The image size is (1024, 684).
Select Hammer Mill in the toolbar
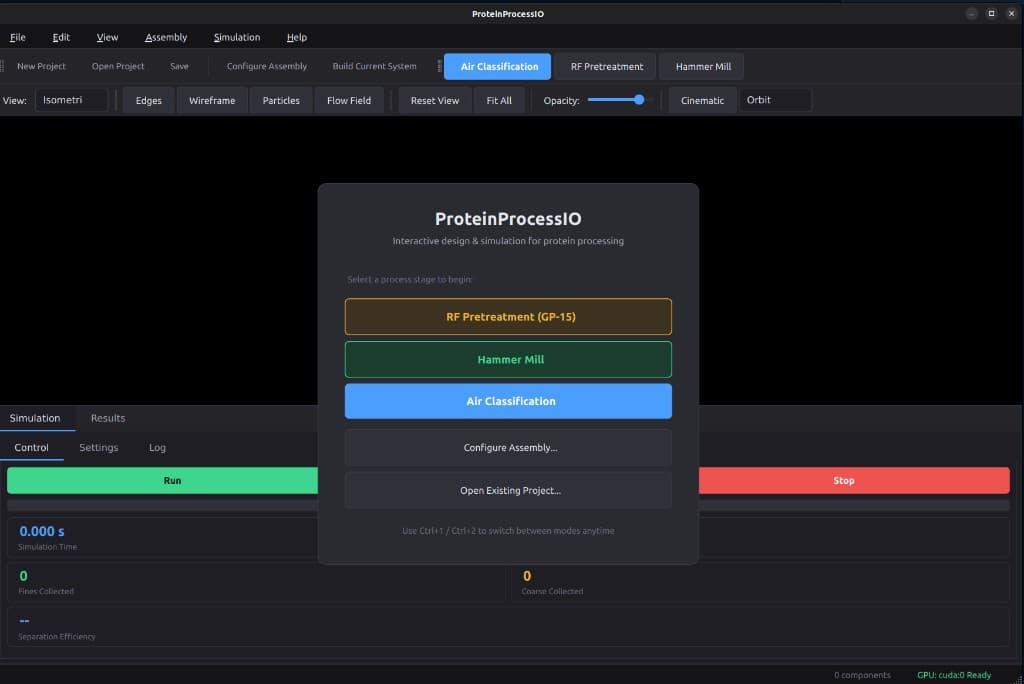pos(701,66)
